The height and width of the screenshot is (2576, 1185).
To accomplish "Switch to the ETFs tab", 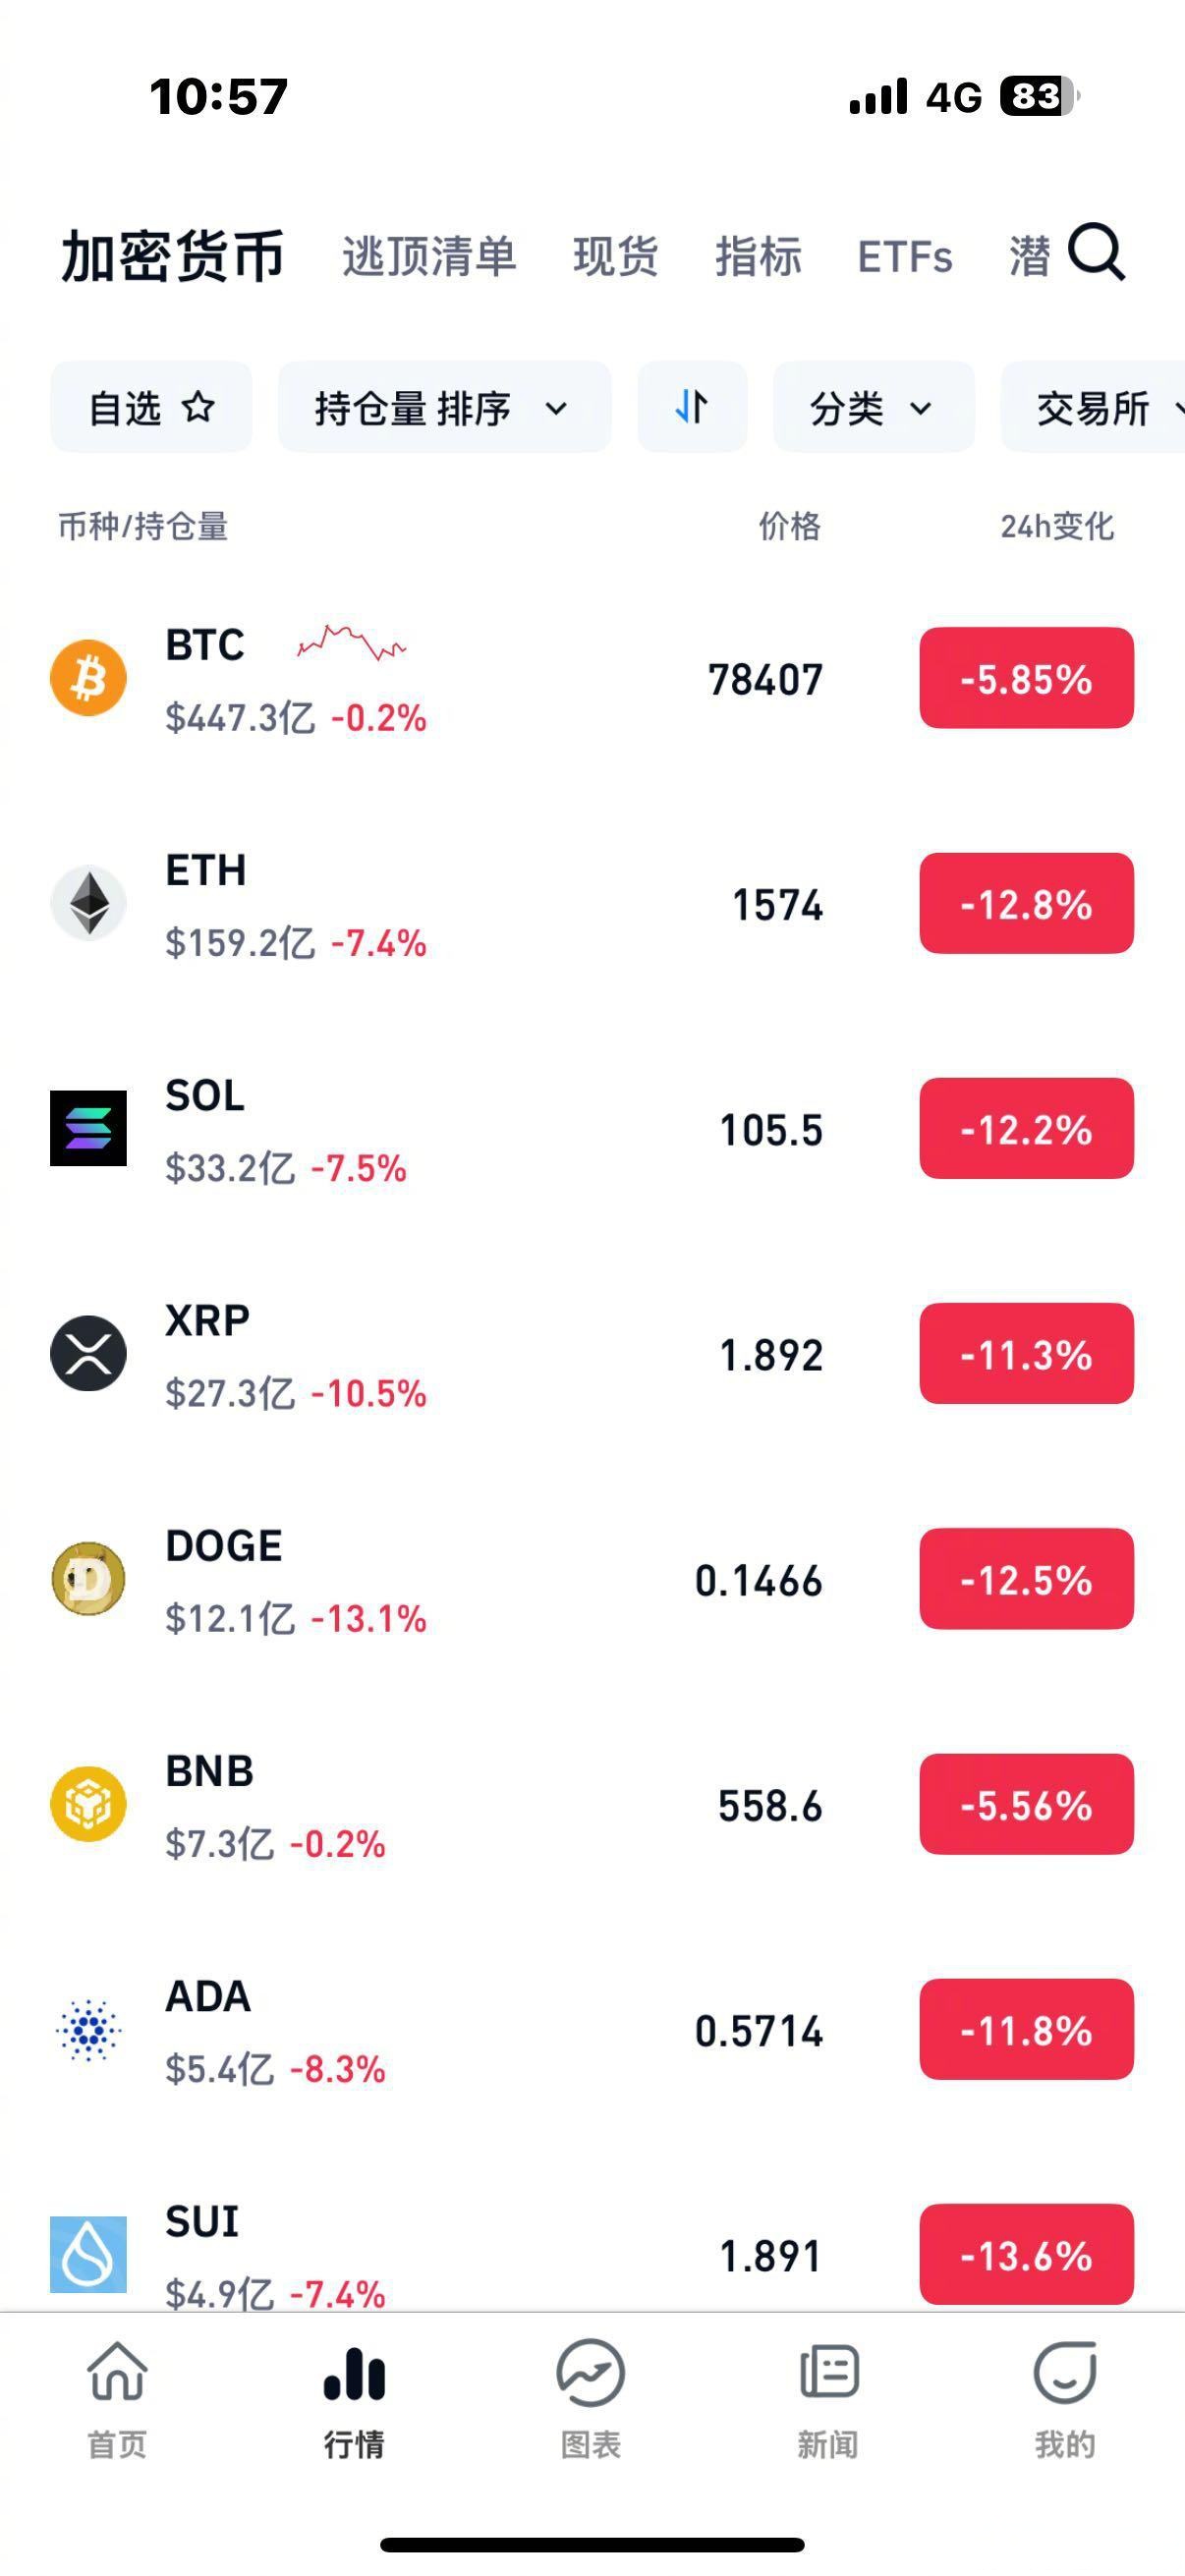I will pos(904,257).
